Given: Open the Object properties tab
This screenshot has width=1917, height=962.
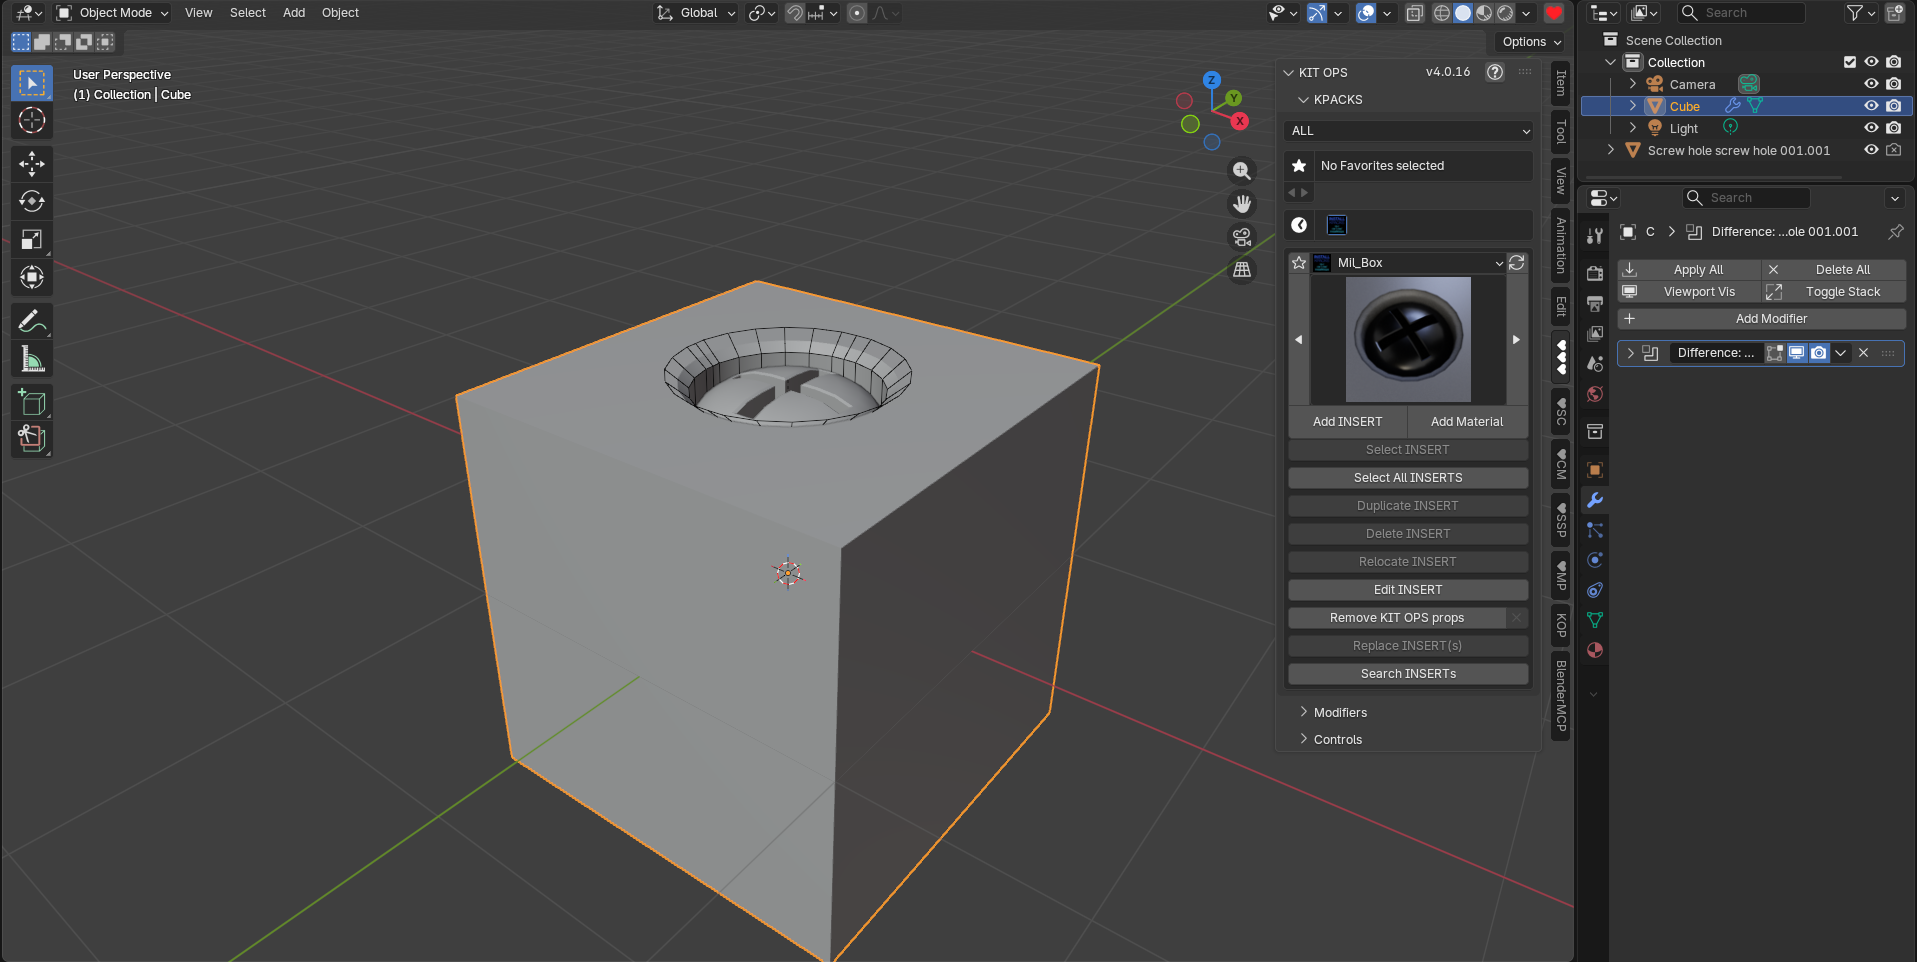Looking at the screenshot, I should pyautogui.click(x=1595, y=470).
